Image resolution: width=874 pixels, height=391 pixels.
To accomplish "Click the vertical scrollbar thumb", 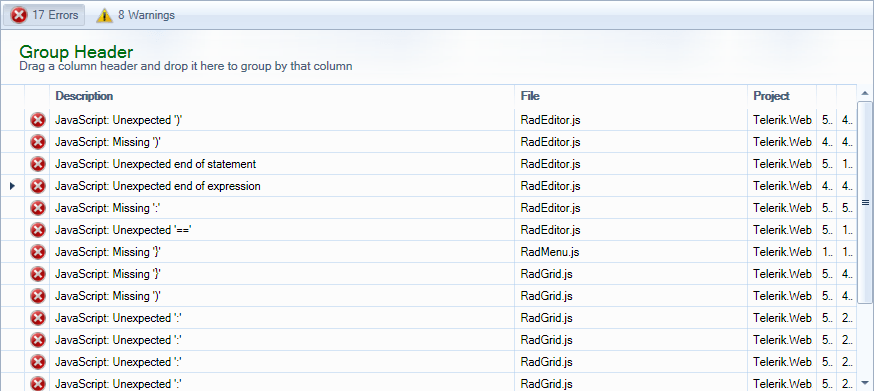I will pyautogui.click(x=865, y=202).
